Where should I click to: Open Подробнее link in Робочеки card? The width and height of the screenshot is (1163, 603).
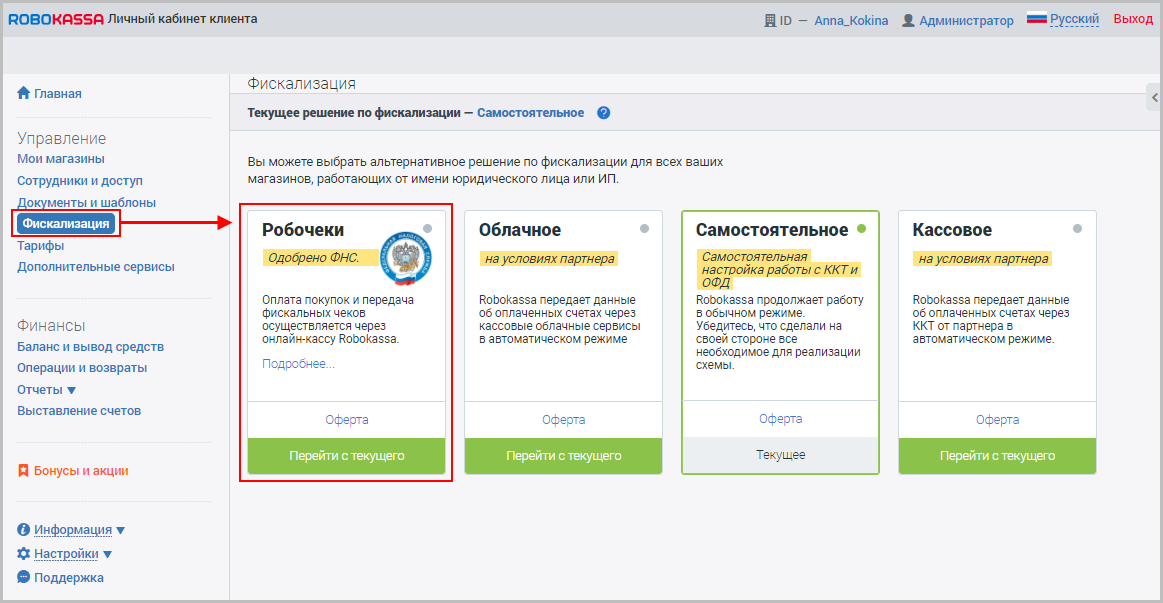(298, 364)
